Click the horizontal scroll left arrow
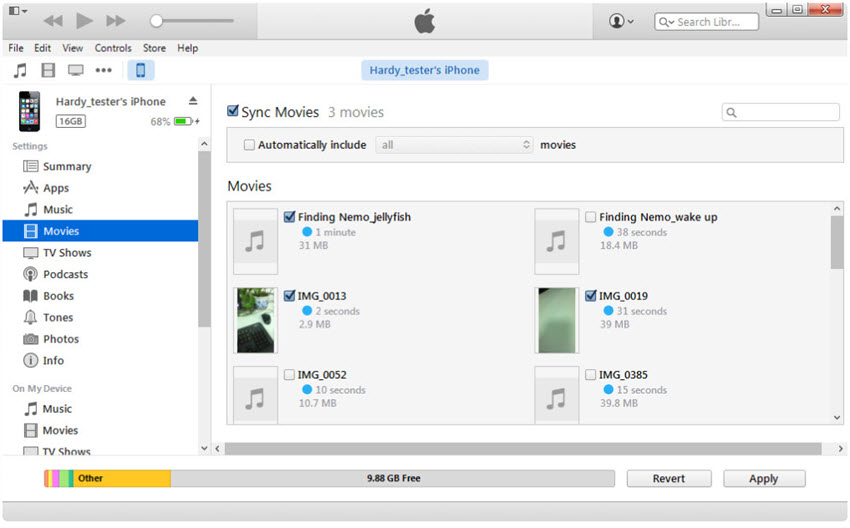Viewport: 850px width, 528px height. coord(217,449)
